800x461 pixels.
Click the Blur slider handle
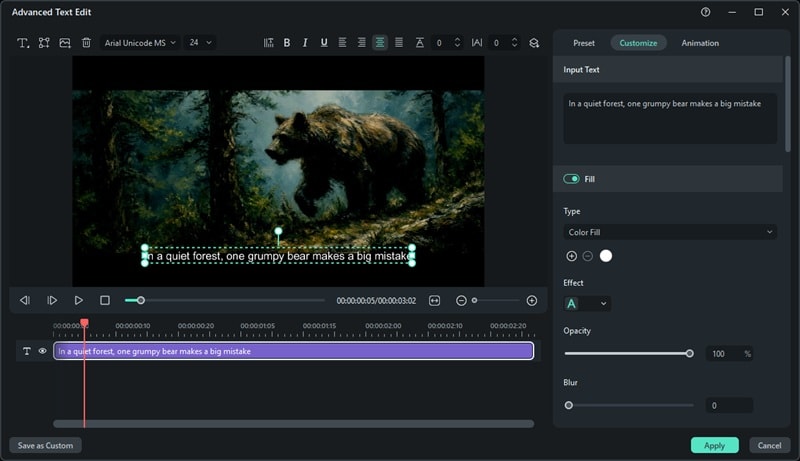(x=569, y=405)
